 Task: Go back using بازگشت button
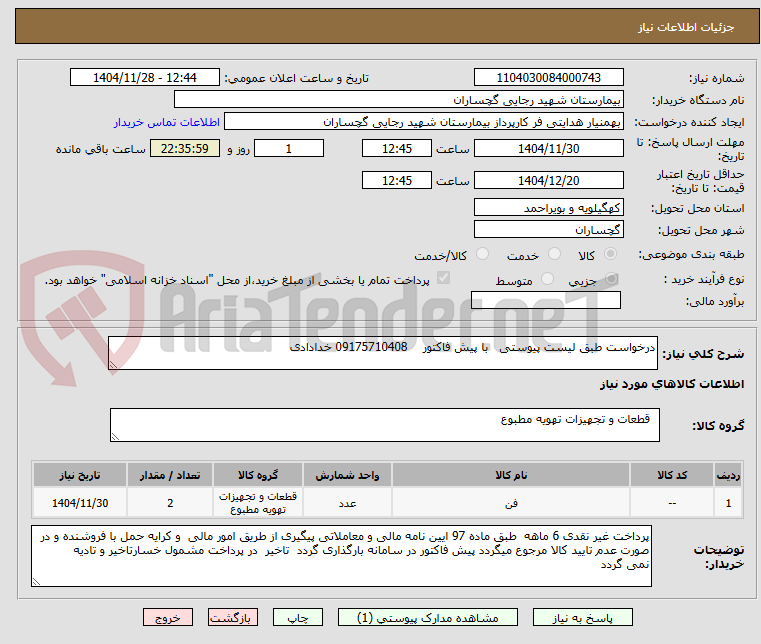232,617
